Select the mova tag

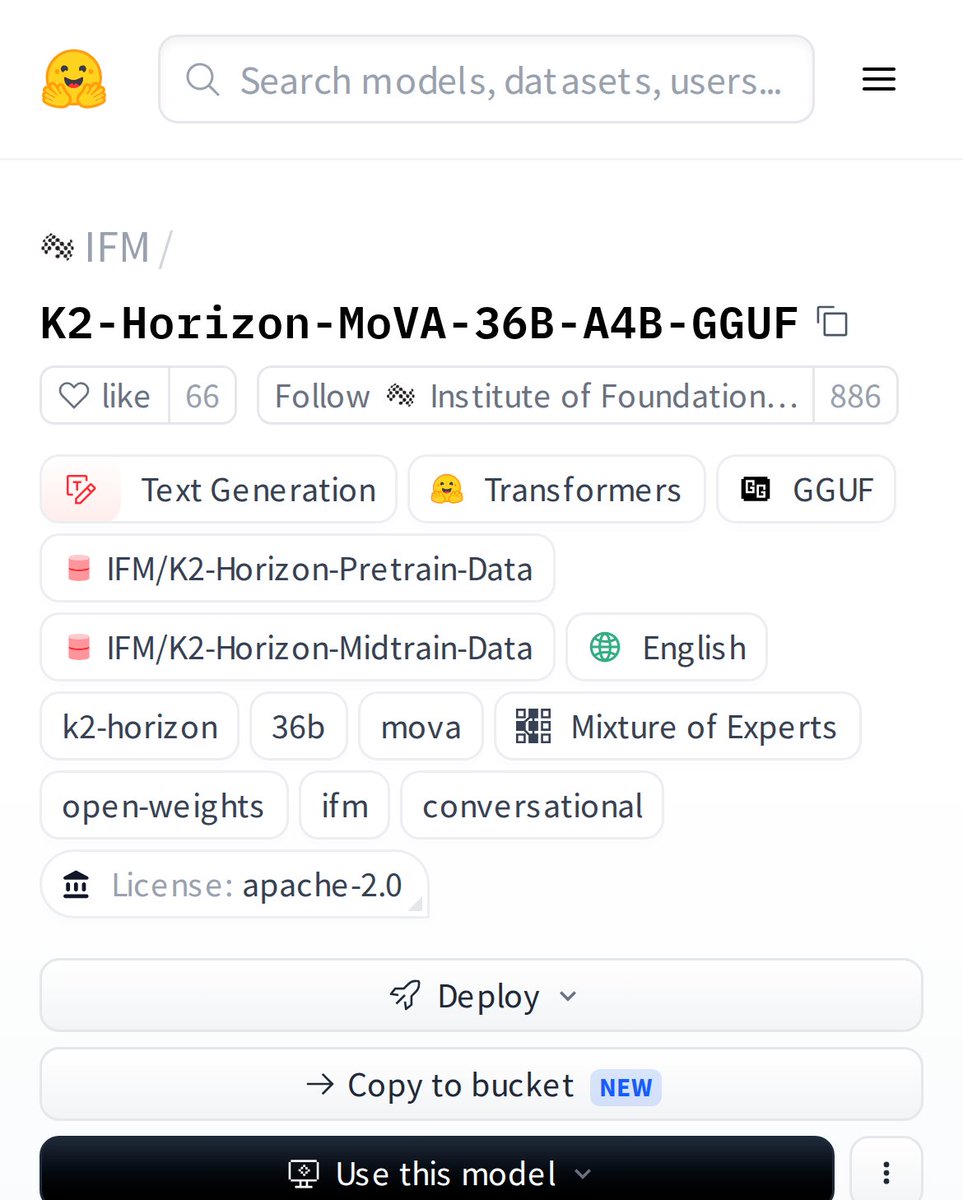(x=421, y=726)
